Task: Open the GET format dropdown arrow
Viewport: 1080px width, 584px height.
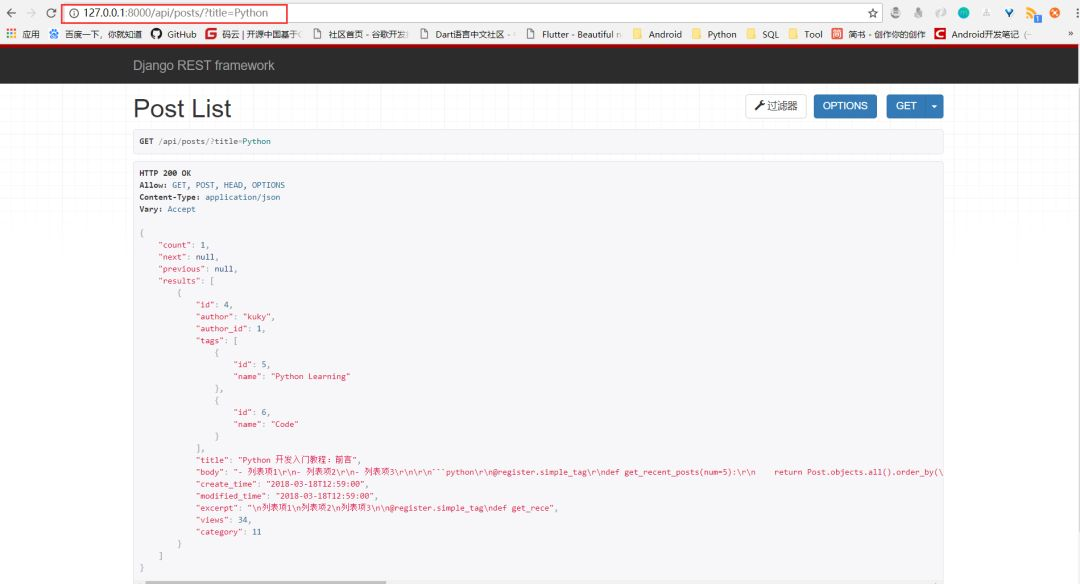Action: [x=935, y=106]
